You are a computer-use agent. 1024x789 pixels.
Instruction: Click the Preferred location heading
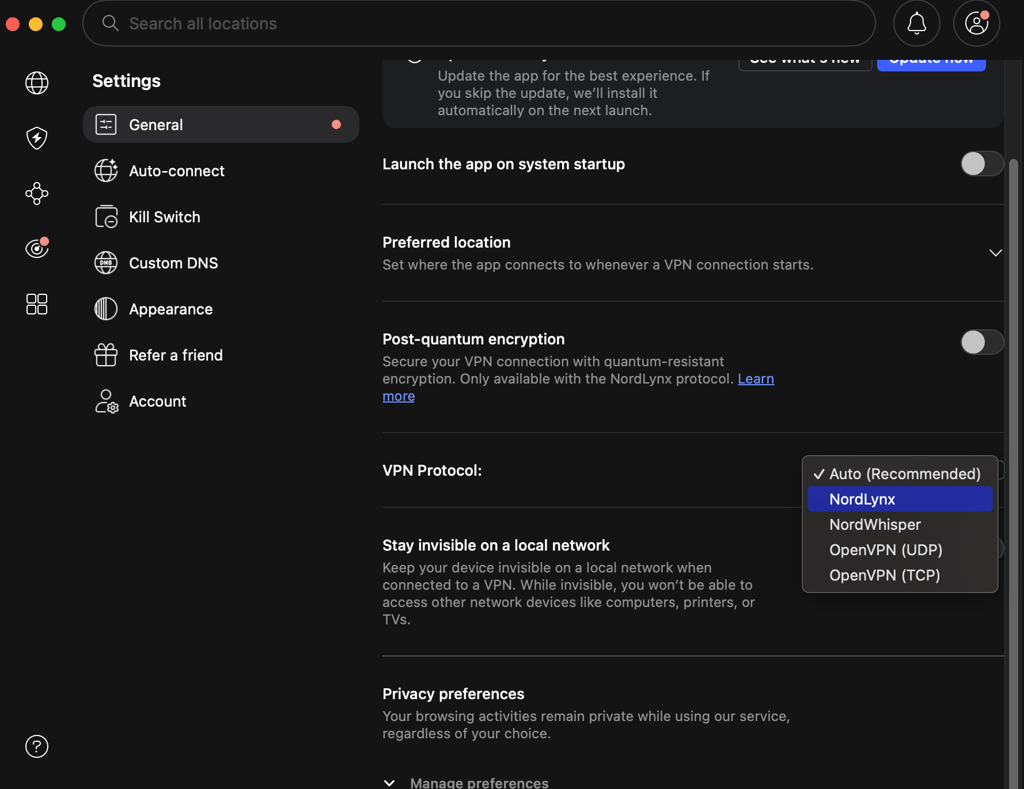(446, 242)
